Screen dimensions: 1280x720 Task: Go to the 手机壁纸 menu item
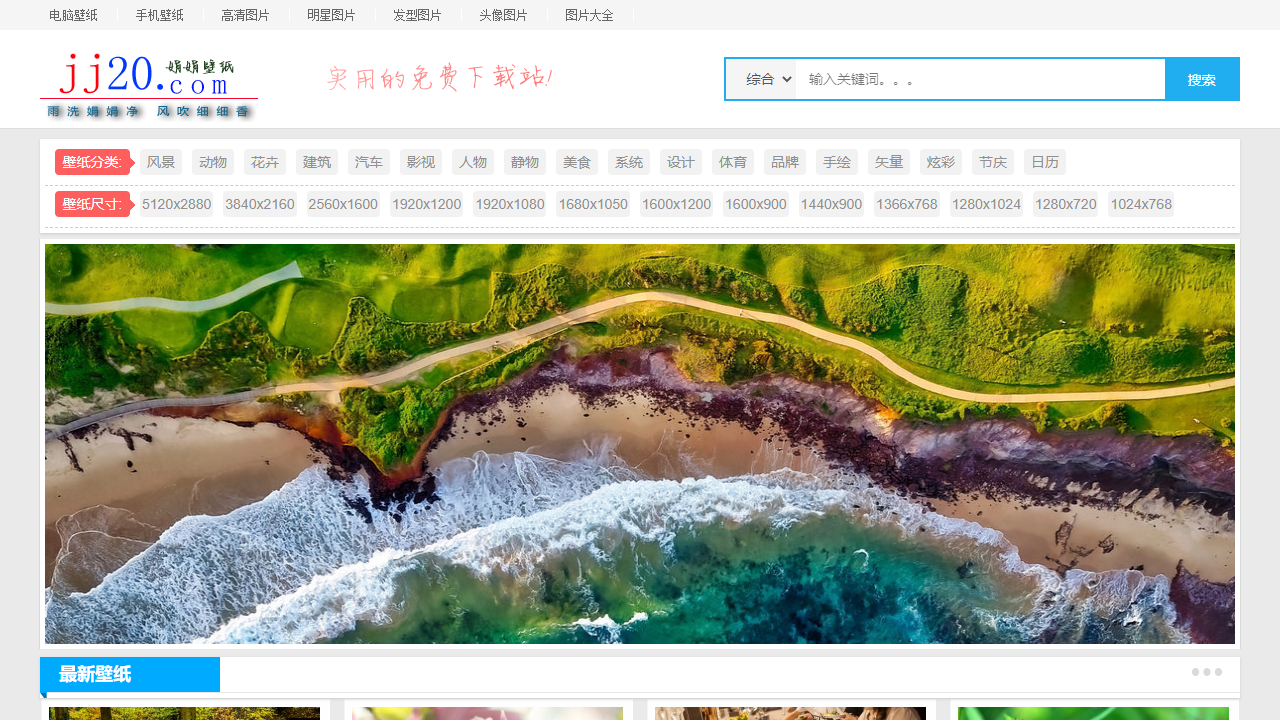160,15
